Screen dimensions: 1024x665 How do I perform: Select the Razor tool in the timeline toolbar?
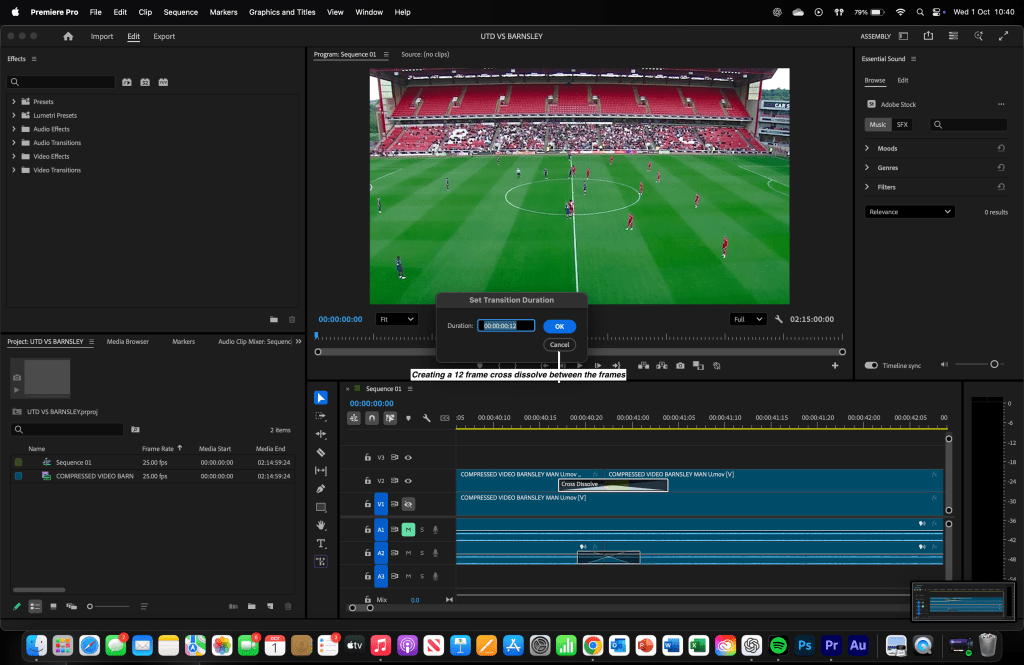(321, 452)
